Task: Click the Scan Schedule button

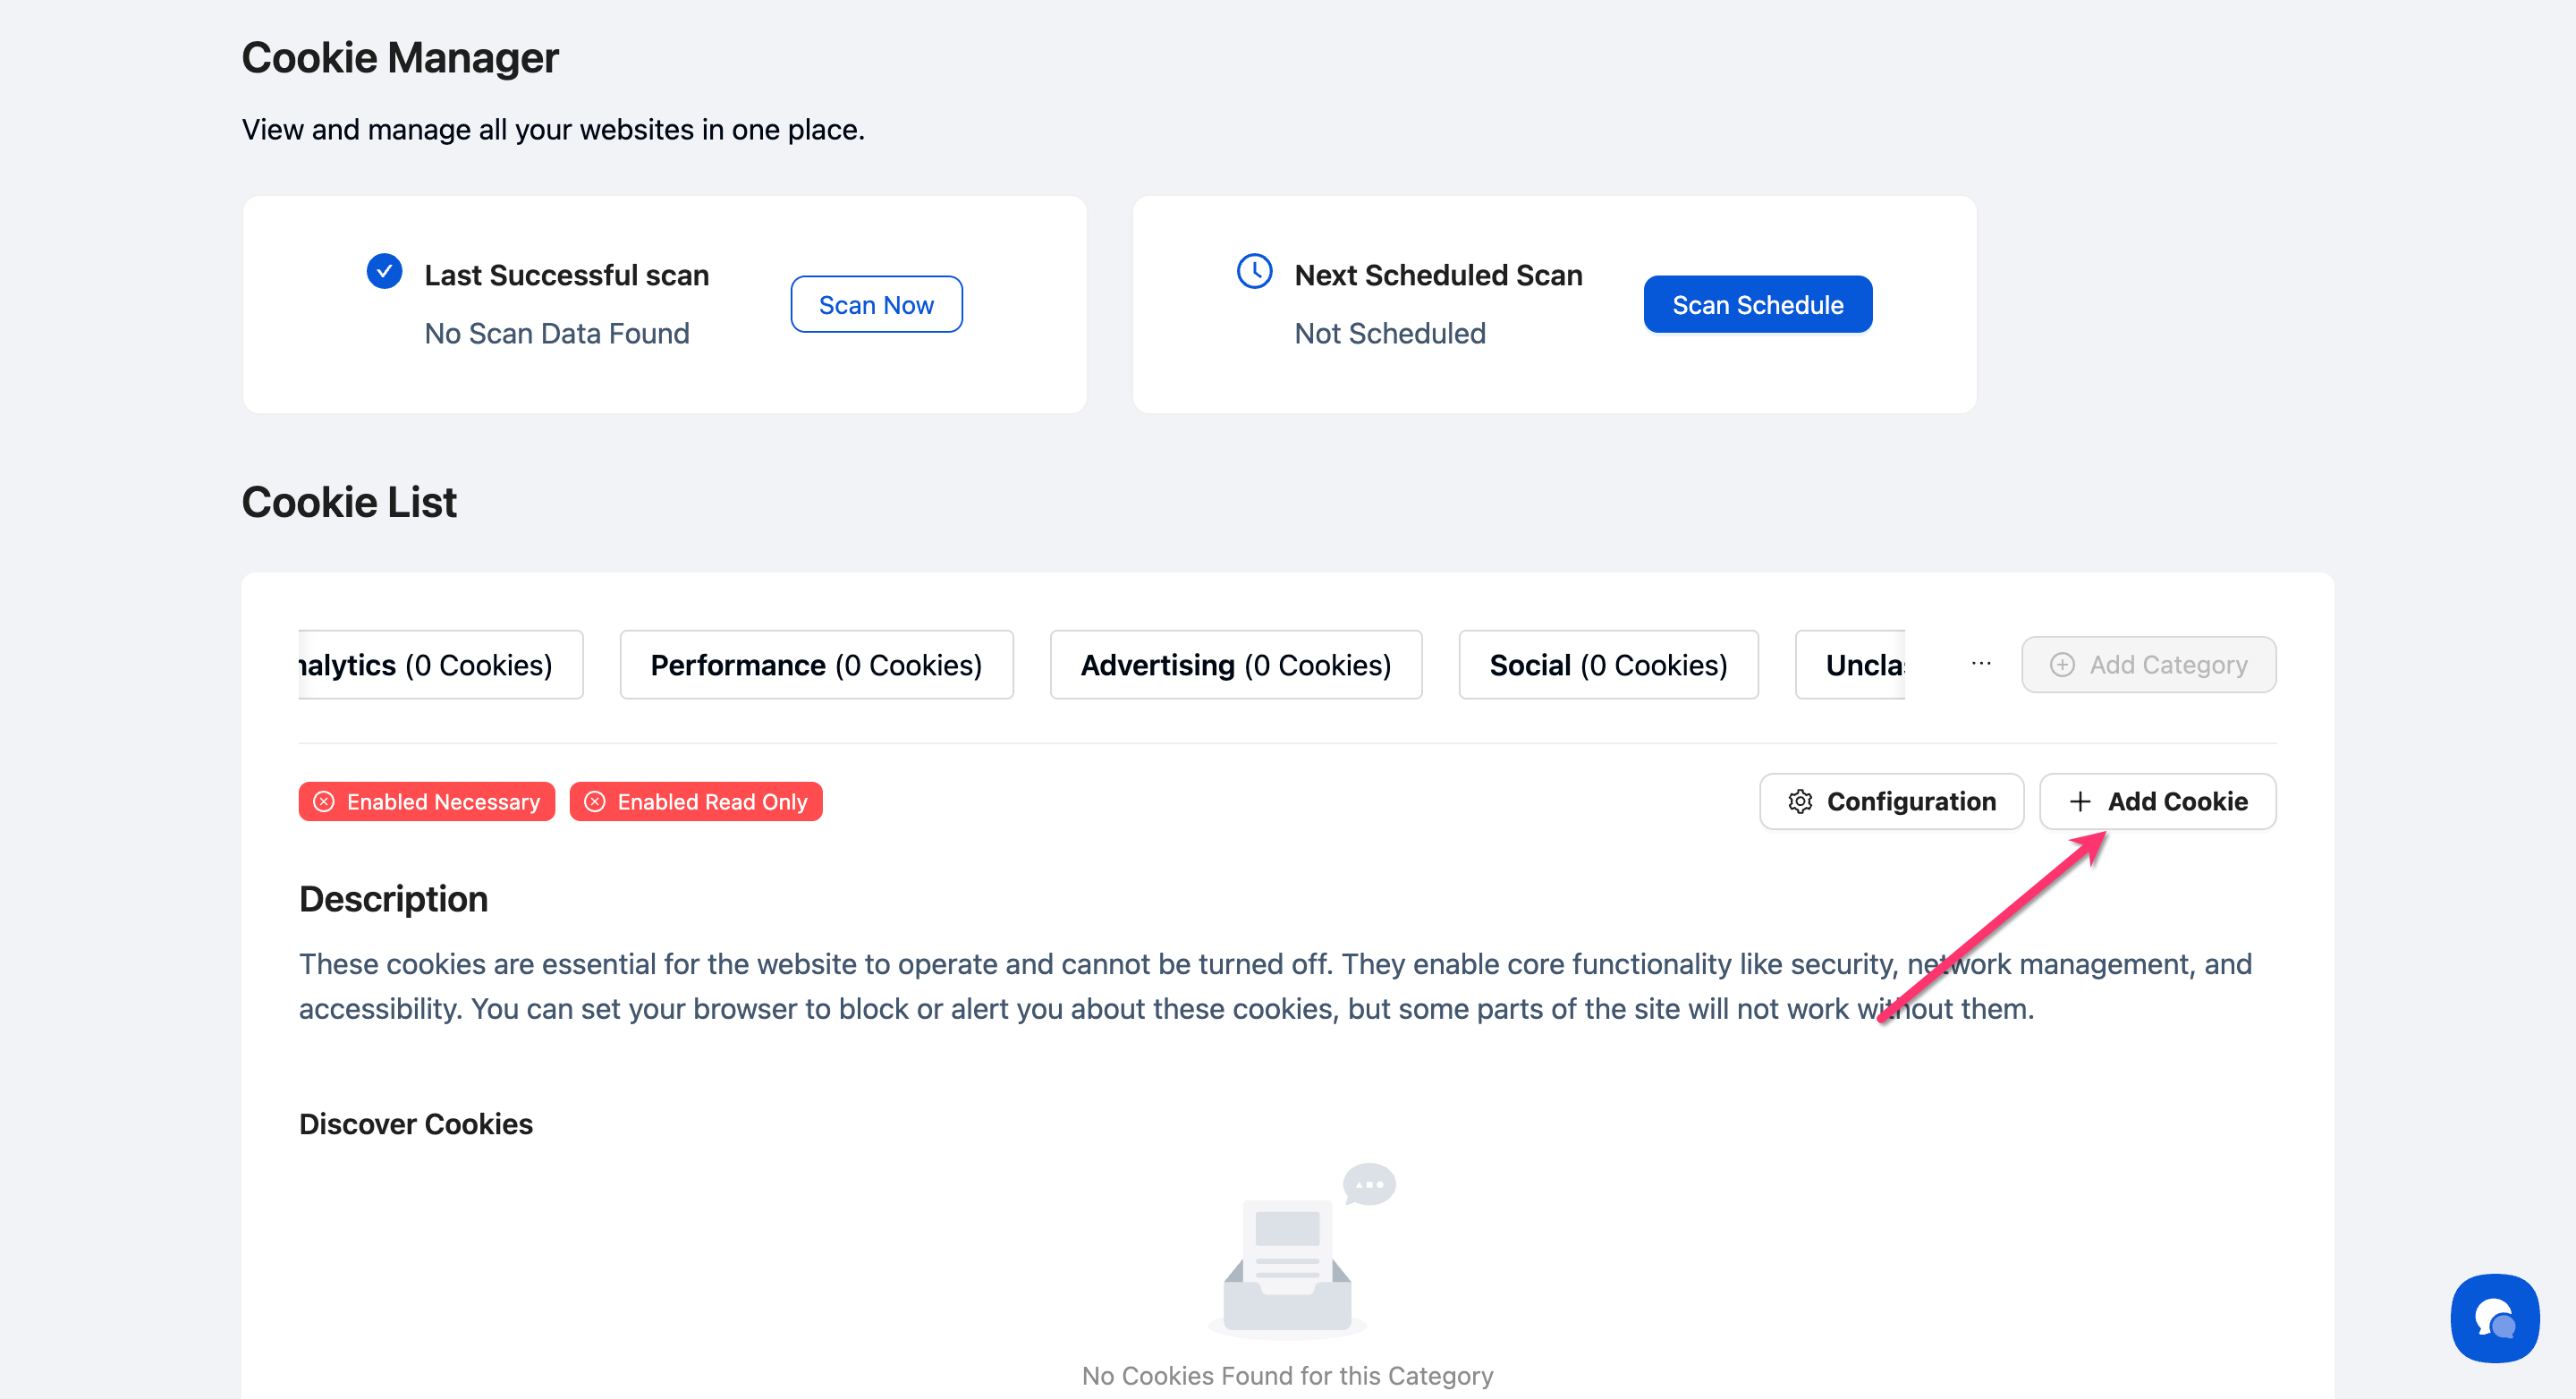Action: 1757,304
